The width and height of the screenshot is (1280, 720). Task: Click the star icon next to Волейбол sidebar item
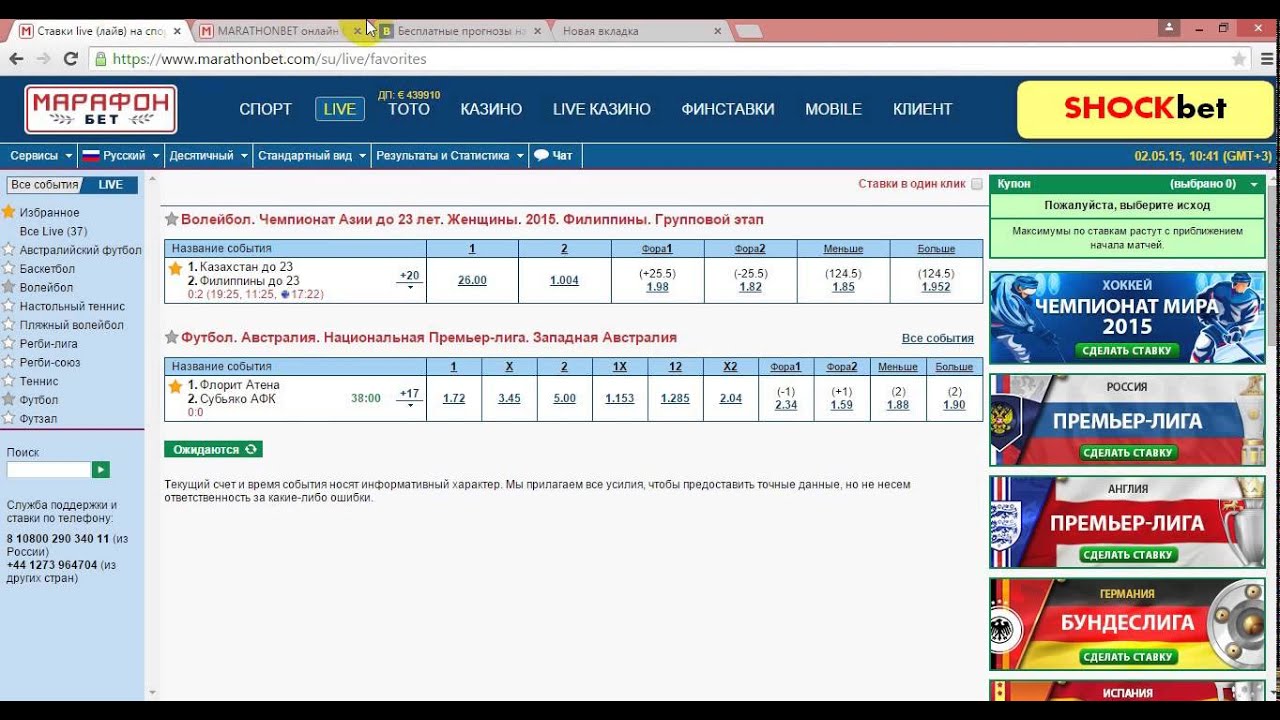pyautogui.click(x=9, y=287)
